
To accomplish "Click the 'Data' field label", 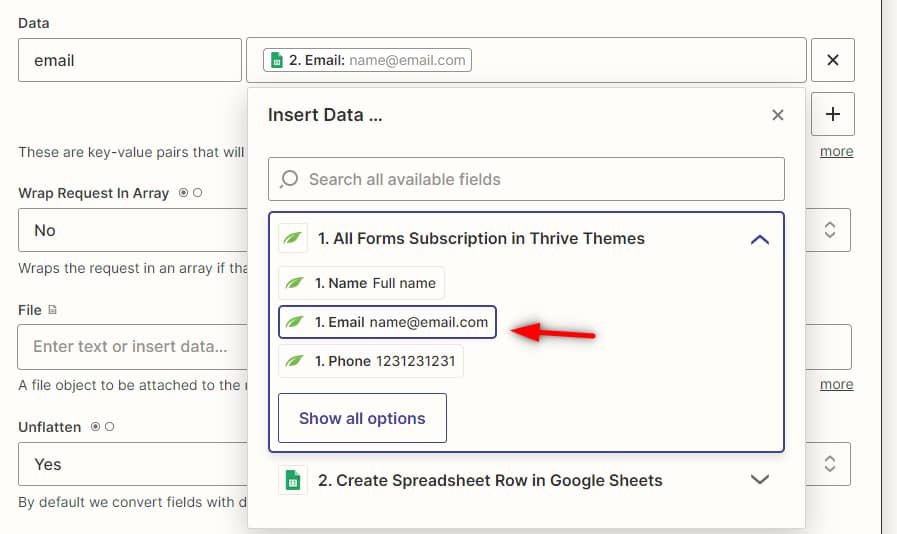I will coord(34,23).
